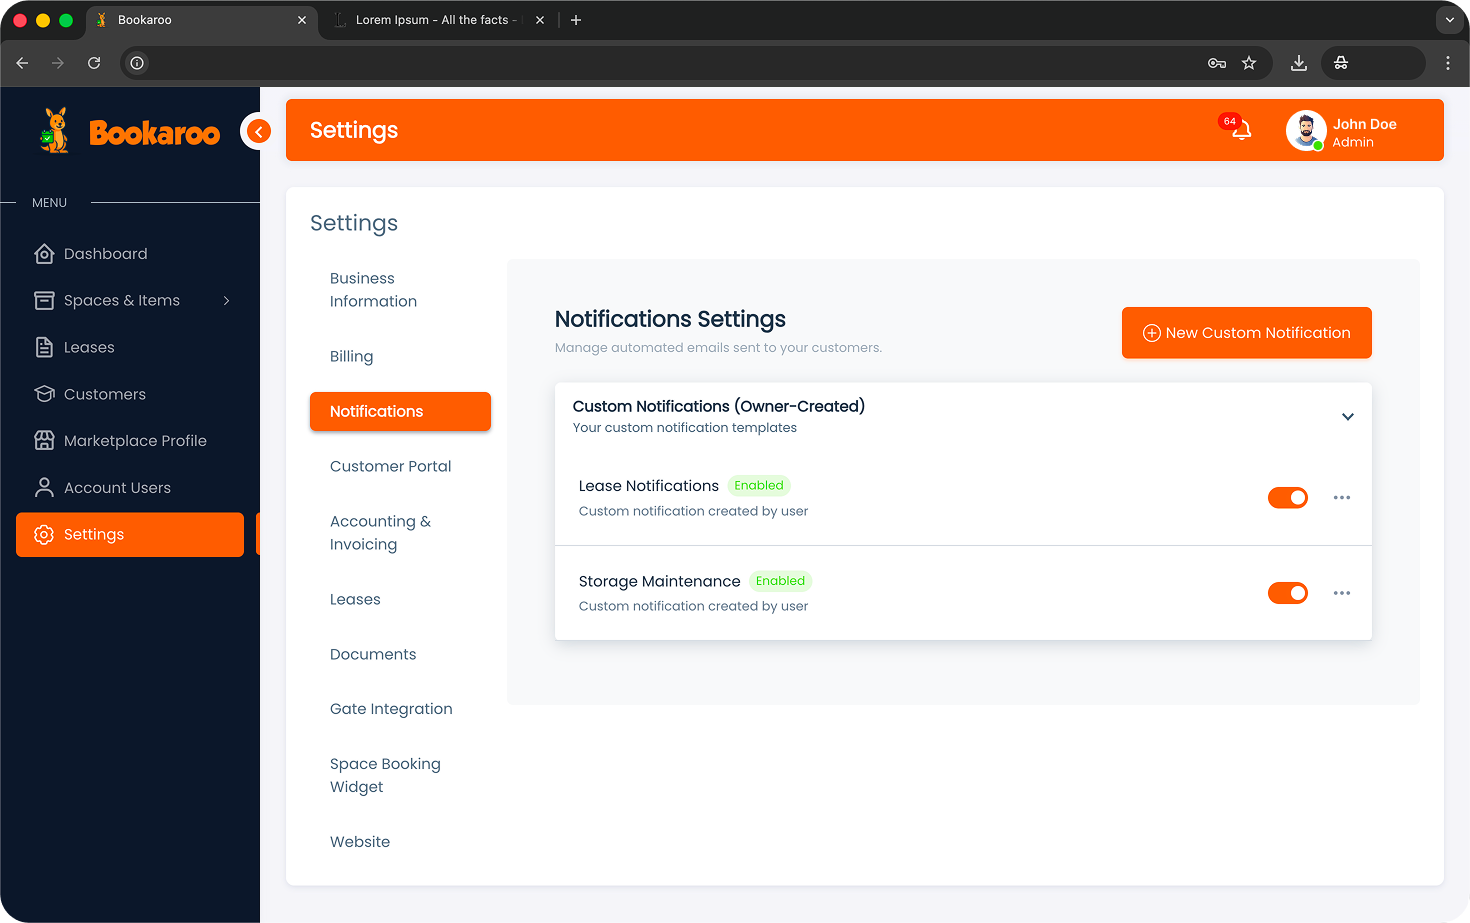1470x923 pixels.
Task: Open Customer Portal settings section
Action: click(390, 467)
